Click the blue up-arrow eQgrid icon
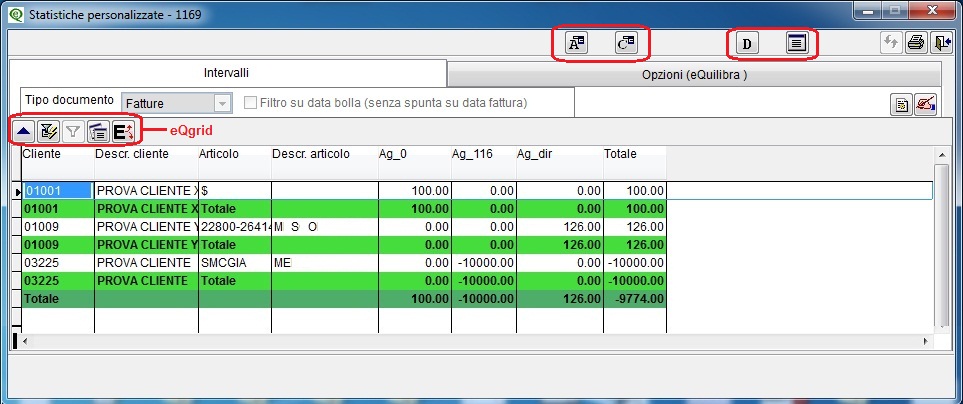Image resolution: width=963 pixels, height=404 pixels. pyautogui.click(x=23, y=130)
